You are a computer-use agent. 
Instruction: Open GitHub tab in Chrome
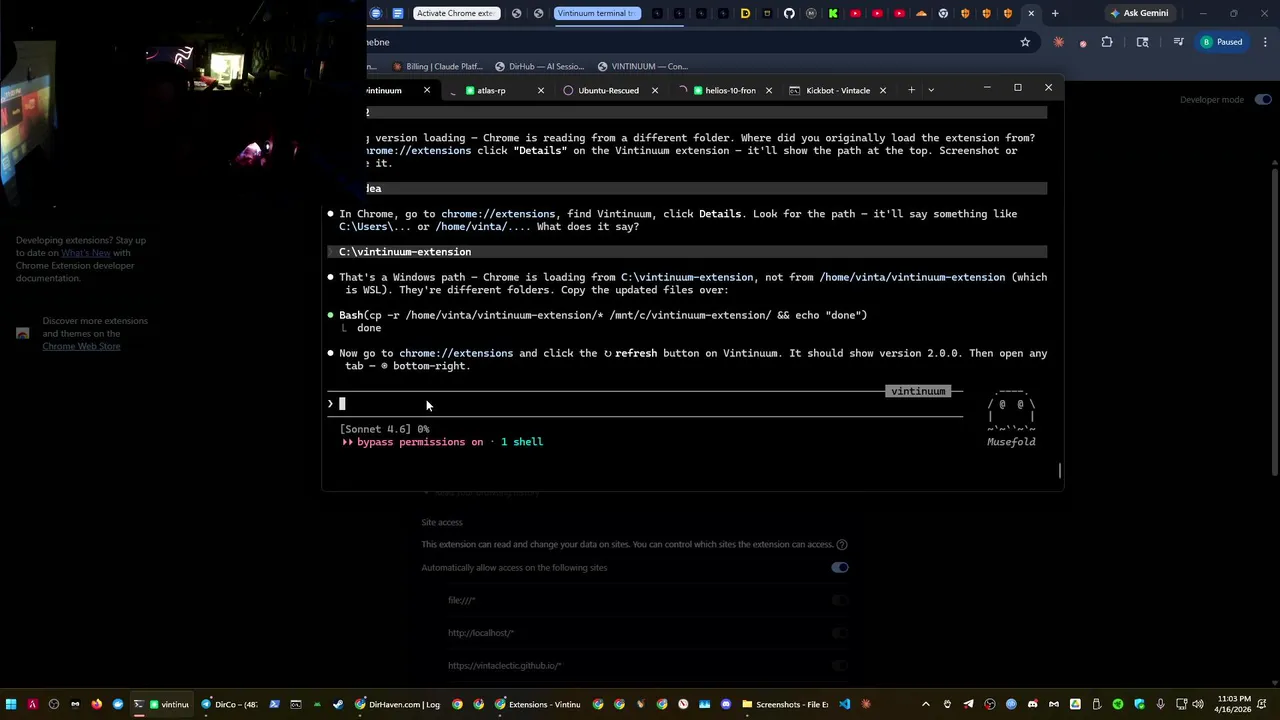point(789,13)
